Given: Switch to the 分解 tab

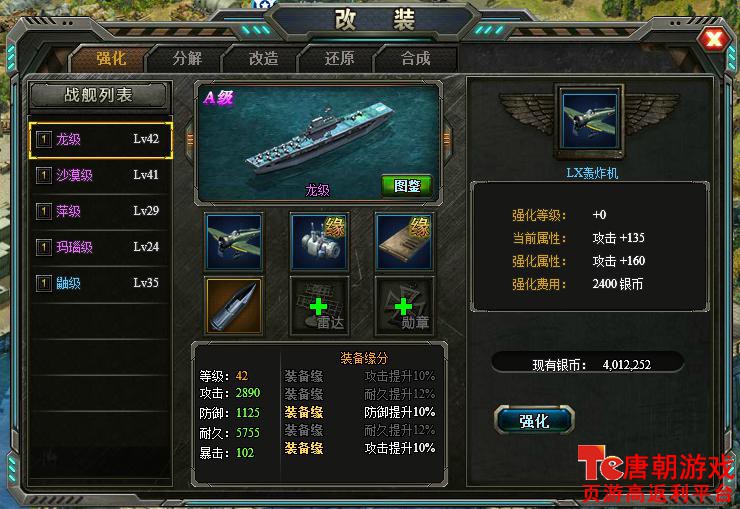Looking at the screenshot, I should click(x=187, y=58).
